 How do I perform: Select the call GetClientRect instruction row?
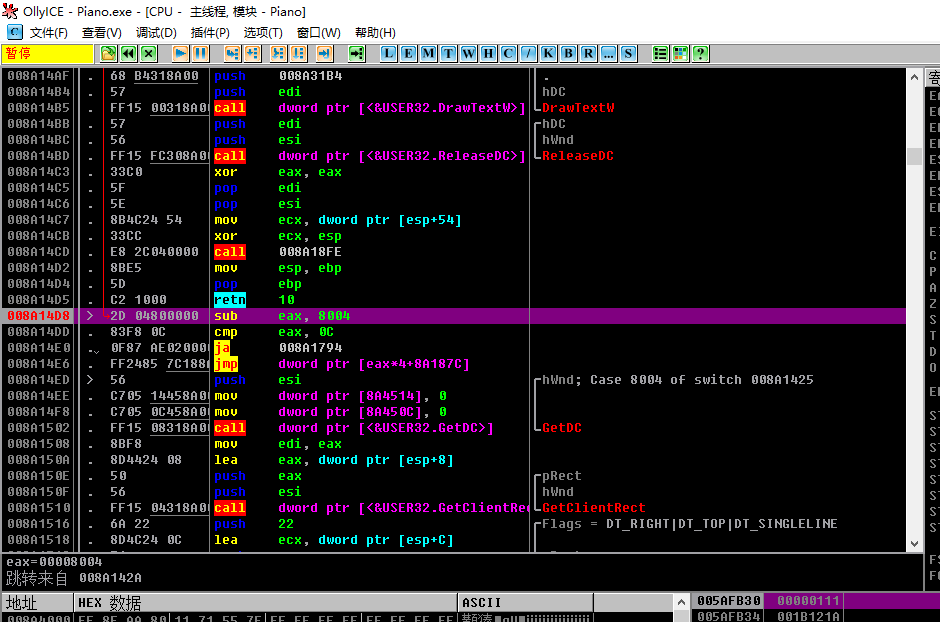point(454,508)
